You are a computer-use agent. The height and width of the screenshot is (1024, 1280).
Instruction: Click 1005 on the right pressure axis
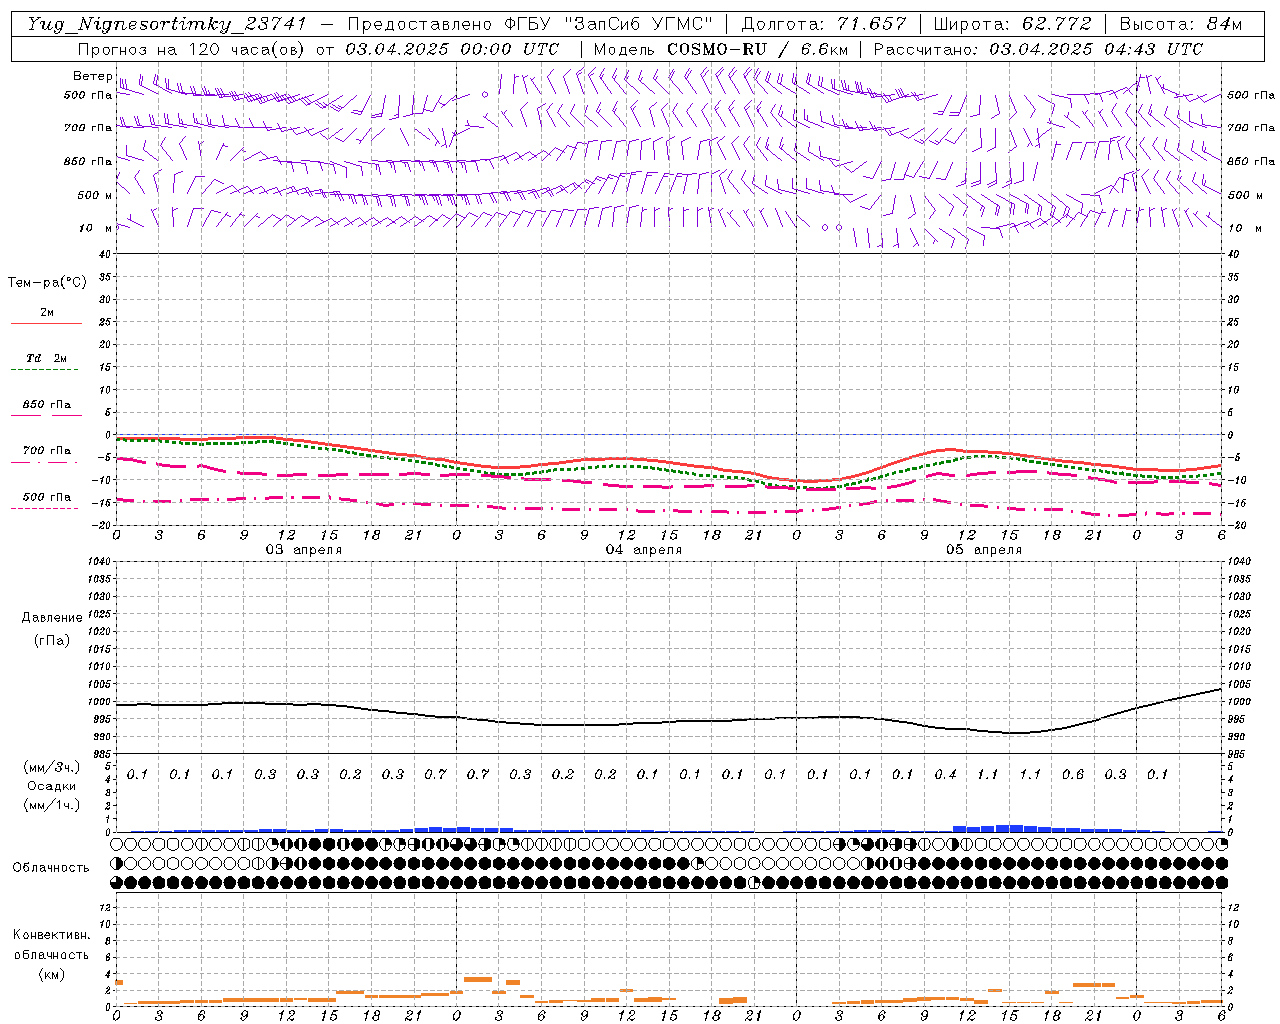tap(1238, 684)
